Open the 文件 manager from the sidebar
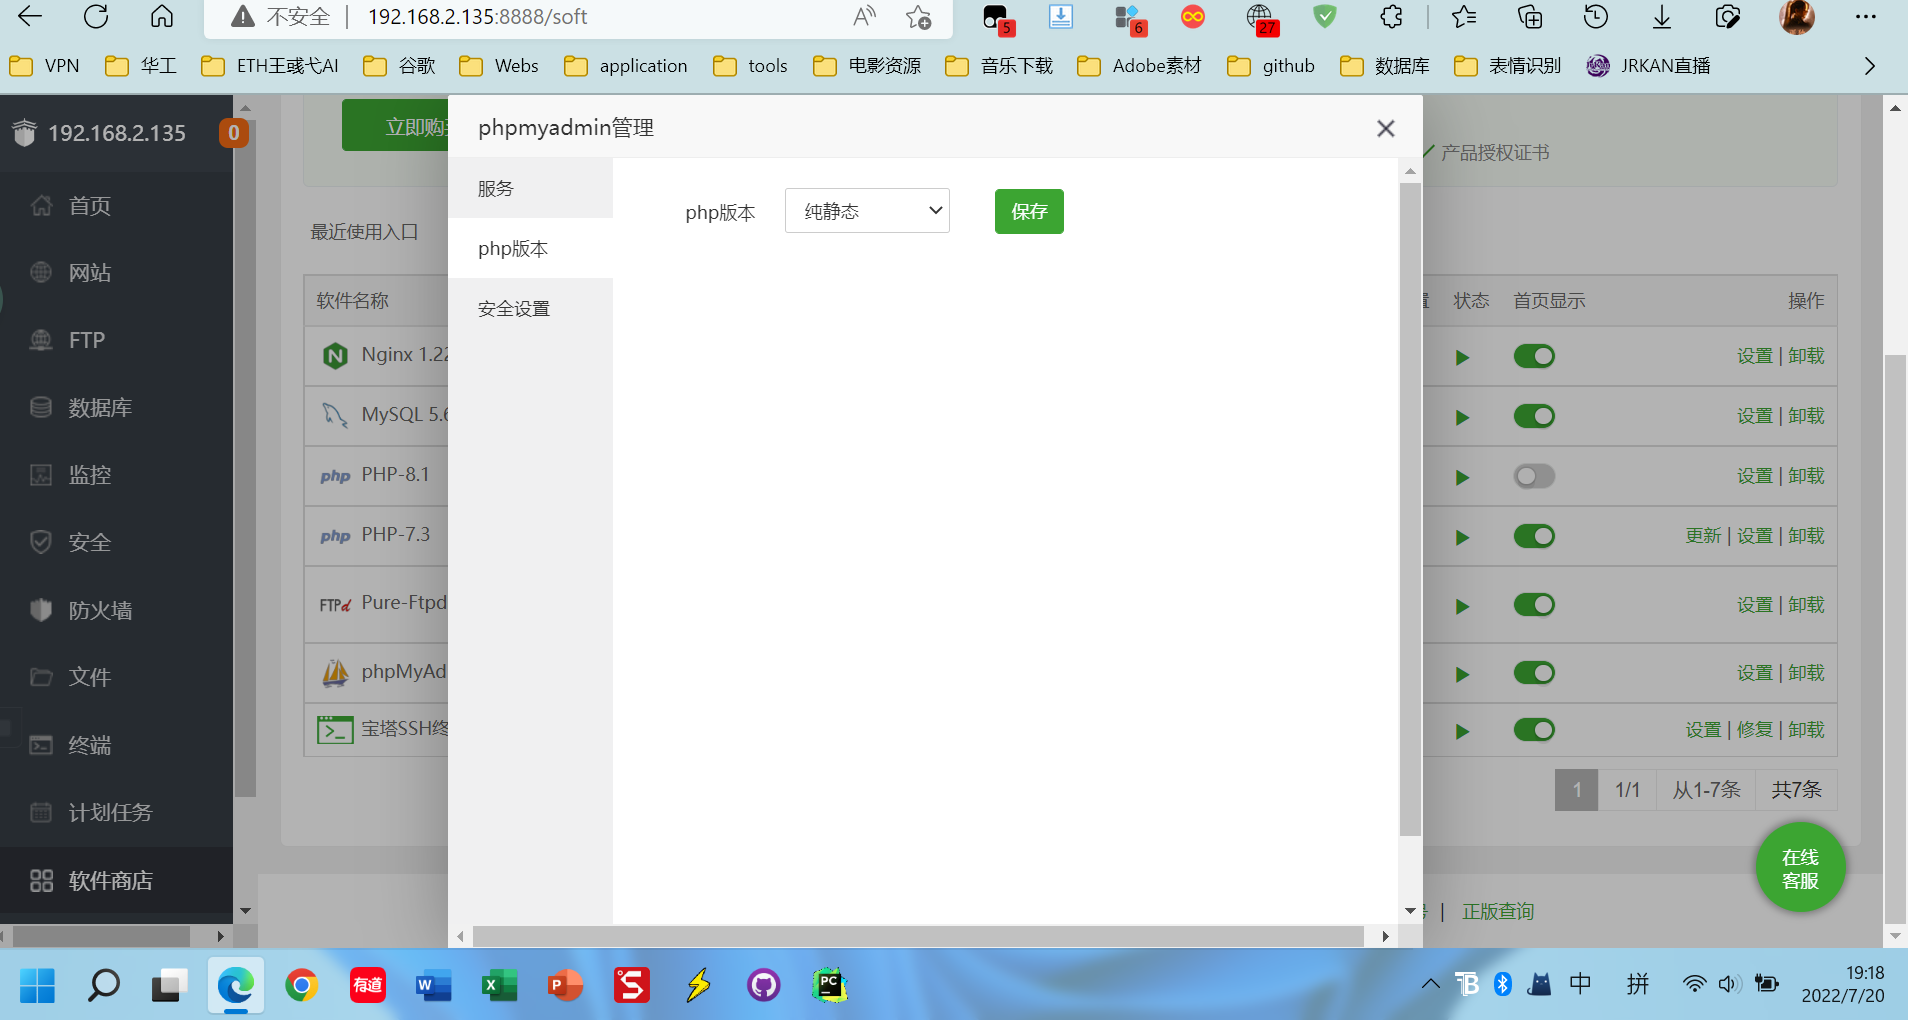 coord(89,677)
